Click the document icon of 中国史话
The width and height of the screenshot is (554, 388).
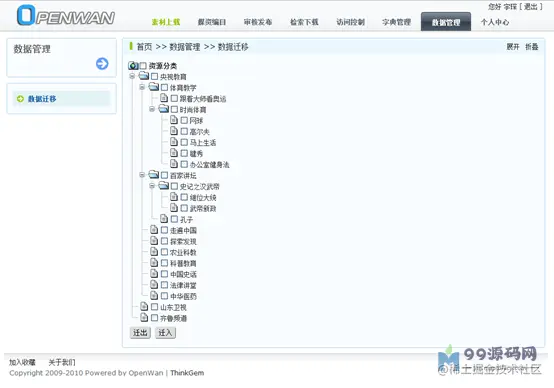point(154,274)
